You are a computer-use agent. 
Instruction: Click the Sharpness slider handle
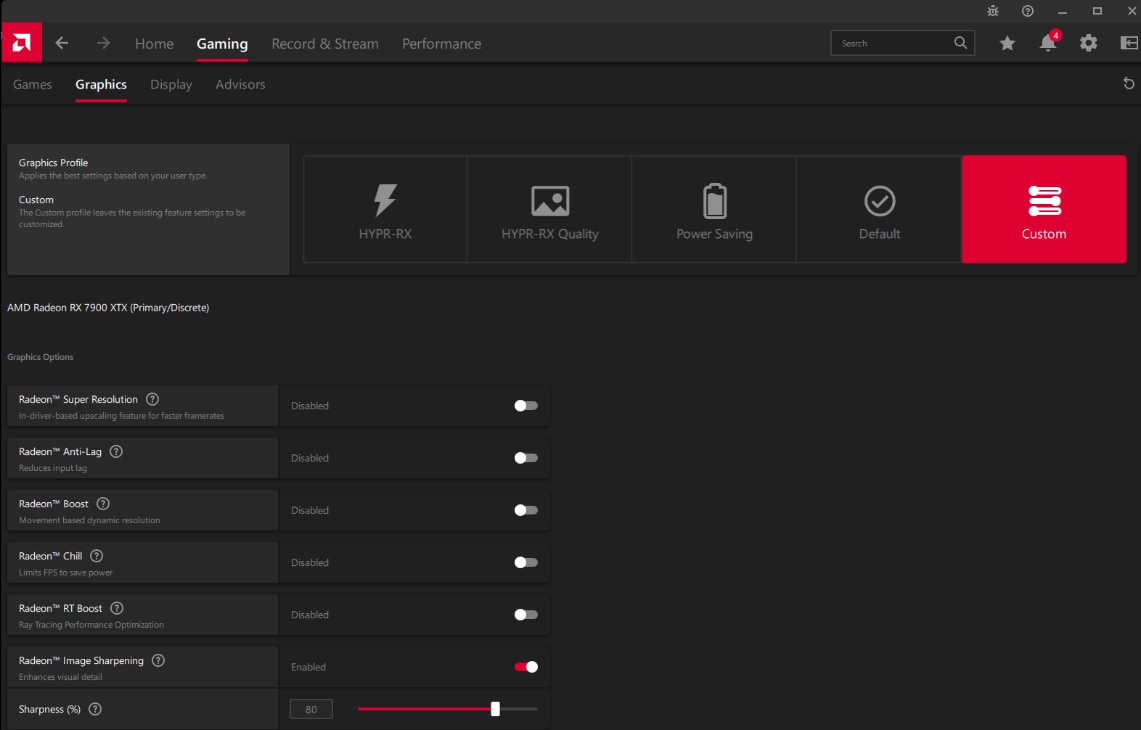click(x=495, y=709)
